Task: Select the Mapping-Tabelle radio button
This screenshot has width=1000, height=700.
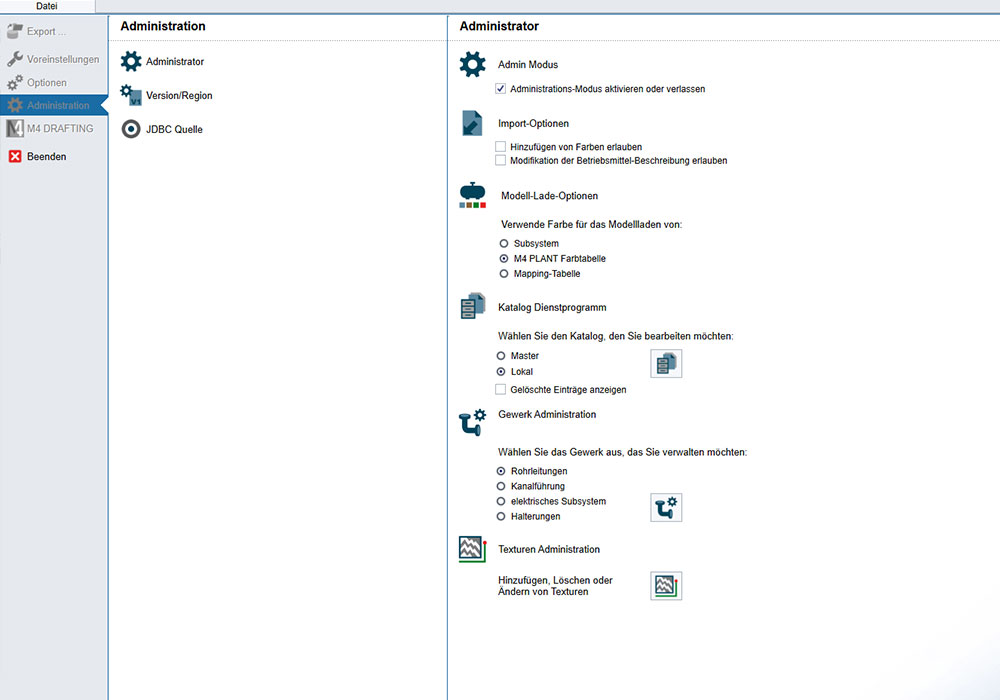Action: coord(504,273)
